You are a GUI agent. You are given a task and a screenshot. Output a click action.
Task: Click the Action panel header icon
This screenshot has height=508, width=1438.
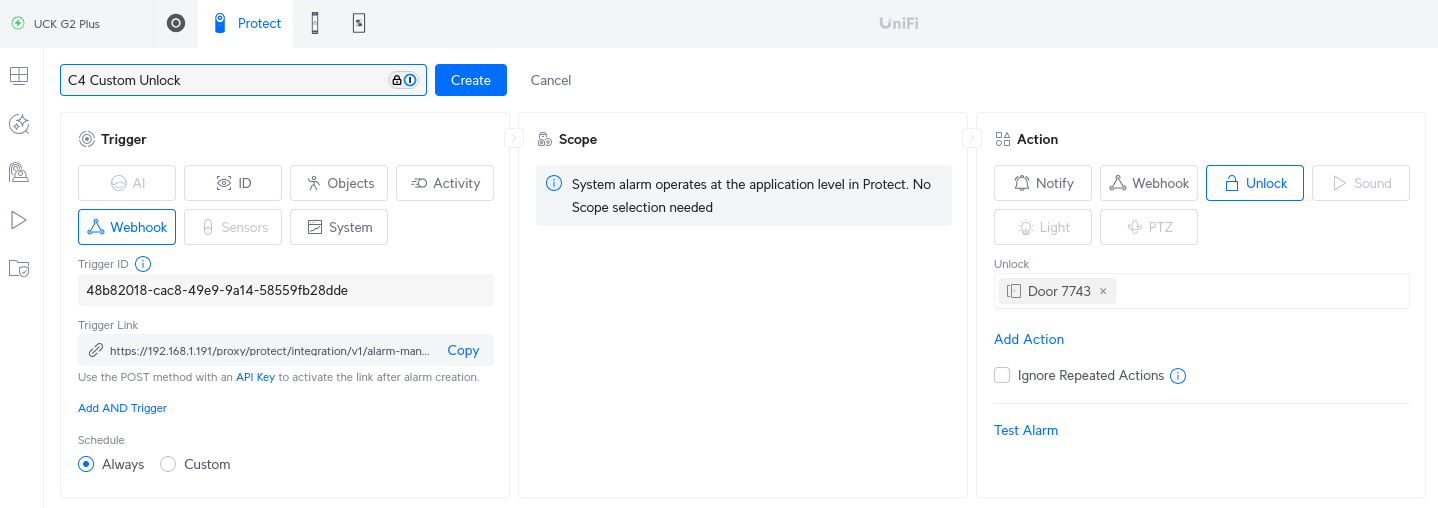(1003, 139)
